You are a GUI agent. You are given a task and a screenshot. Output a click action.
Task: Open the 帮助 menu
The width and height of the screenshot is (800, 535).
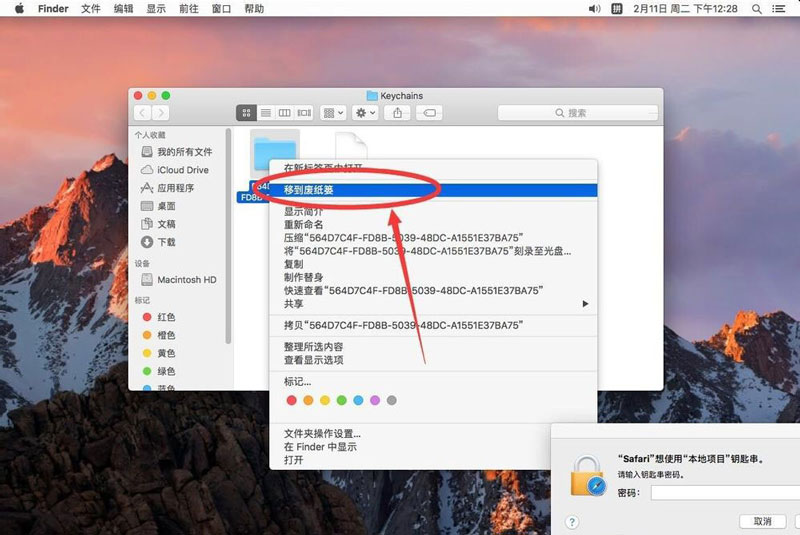(254, 9)
